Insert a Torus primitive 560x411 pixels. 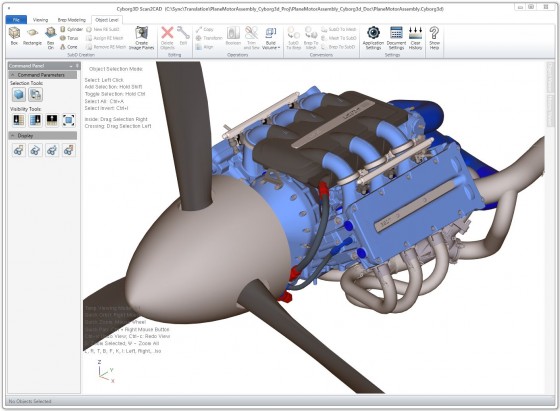69,38
